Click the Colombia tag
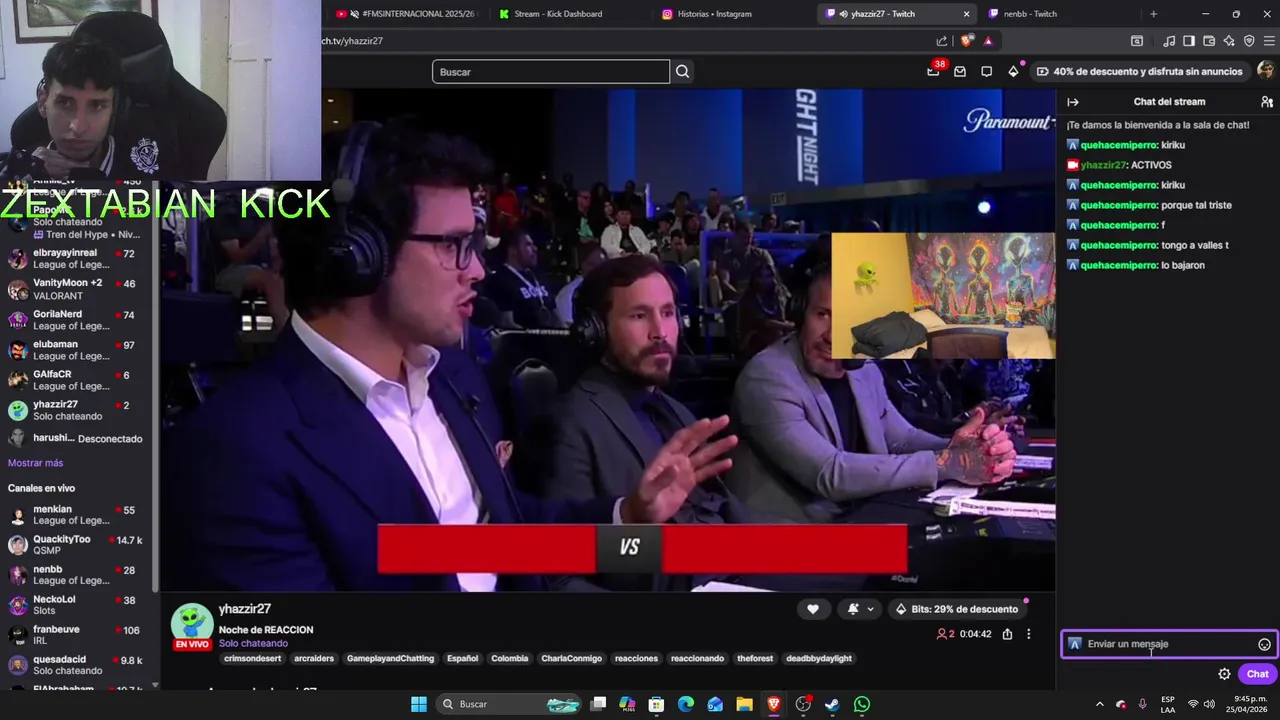Screen dimensions: 1280x720 510,659
